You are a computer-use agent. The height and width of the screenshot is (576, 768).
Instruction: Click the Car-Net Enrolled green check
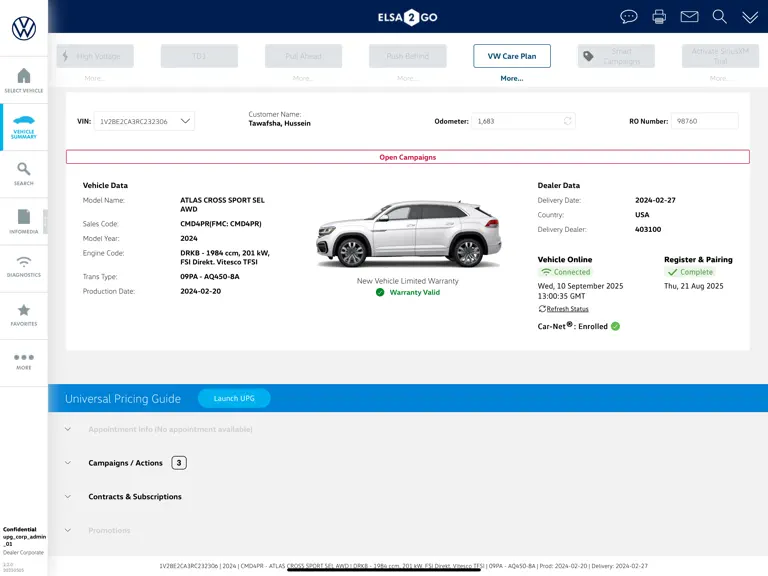[615, 326]
